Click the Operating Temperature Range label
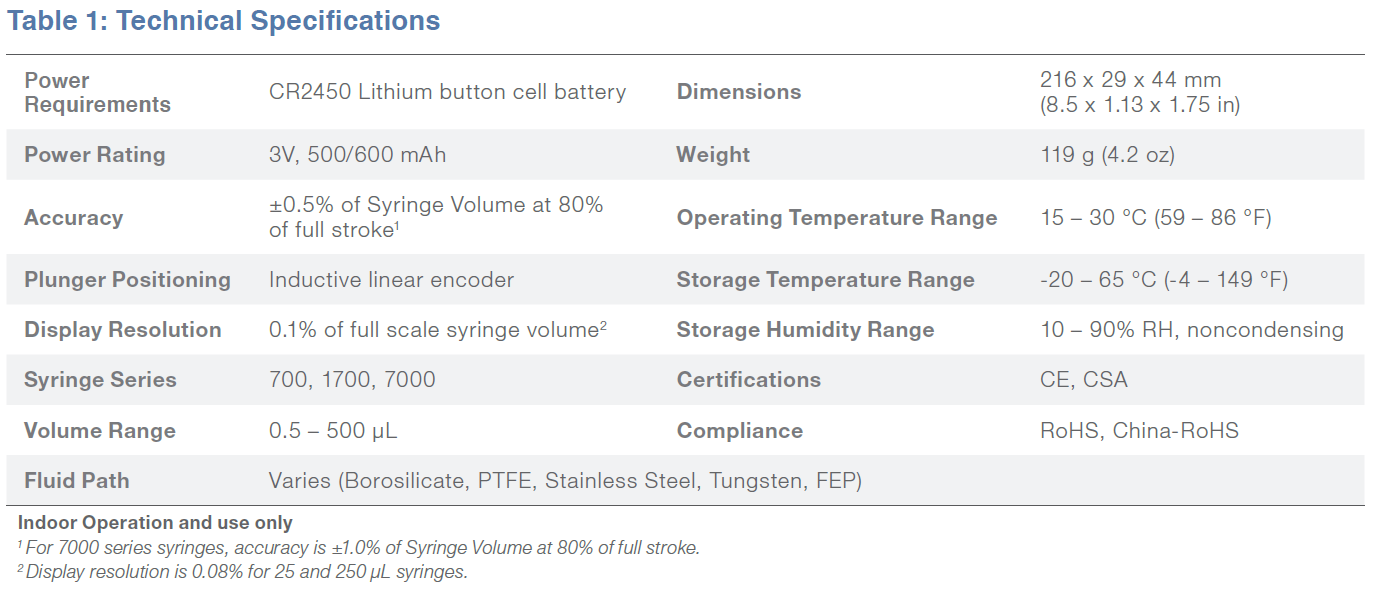Viewport: 1382px width, 592px height. tap(837, 218)
